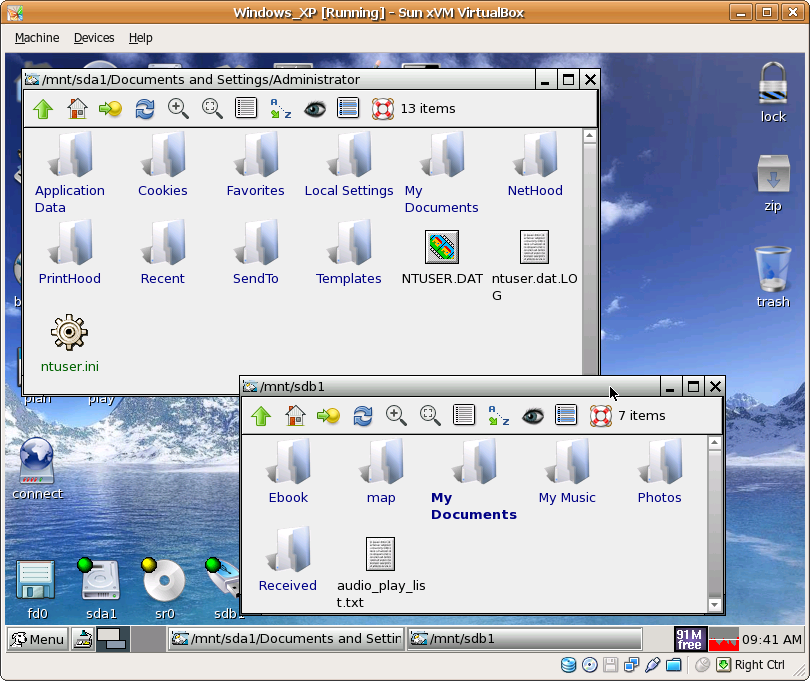Toggle hidden files eye in Administrator window
Image resolution: width=810 pixels, height=681 pixels.
[315, 109]
